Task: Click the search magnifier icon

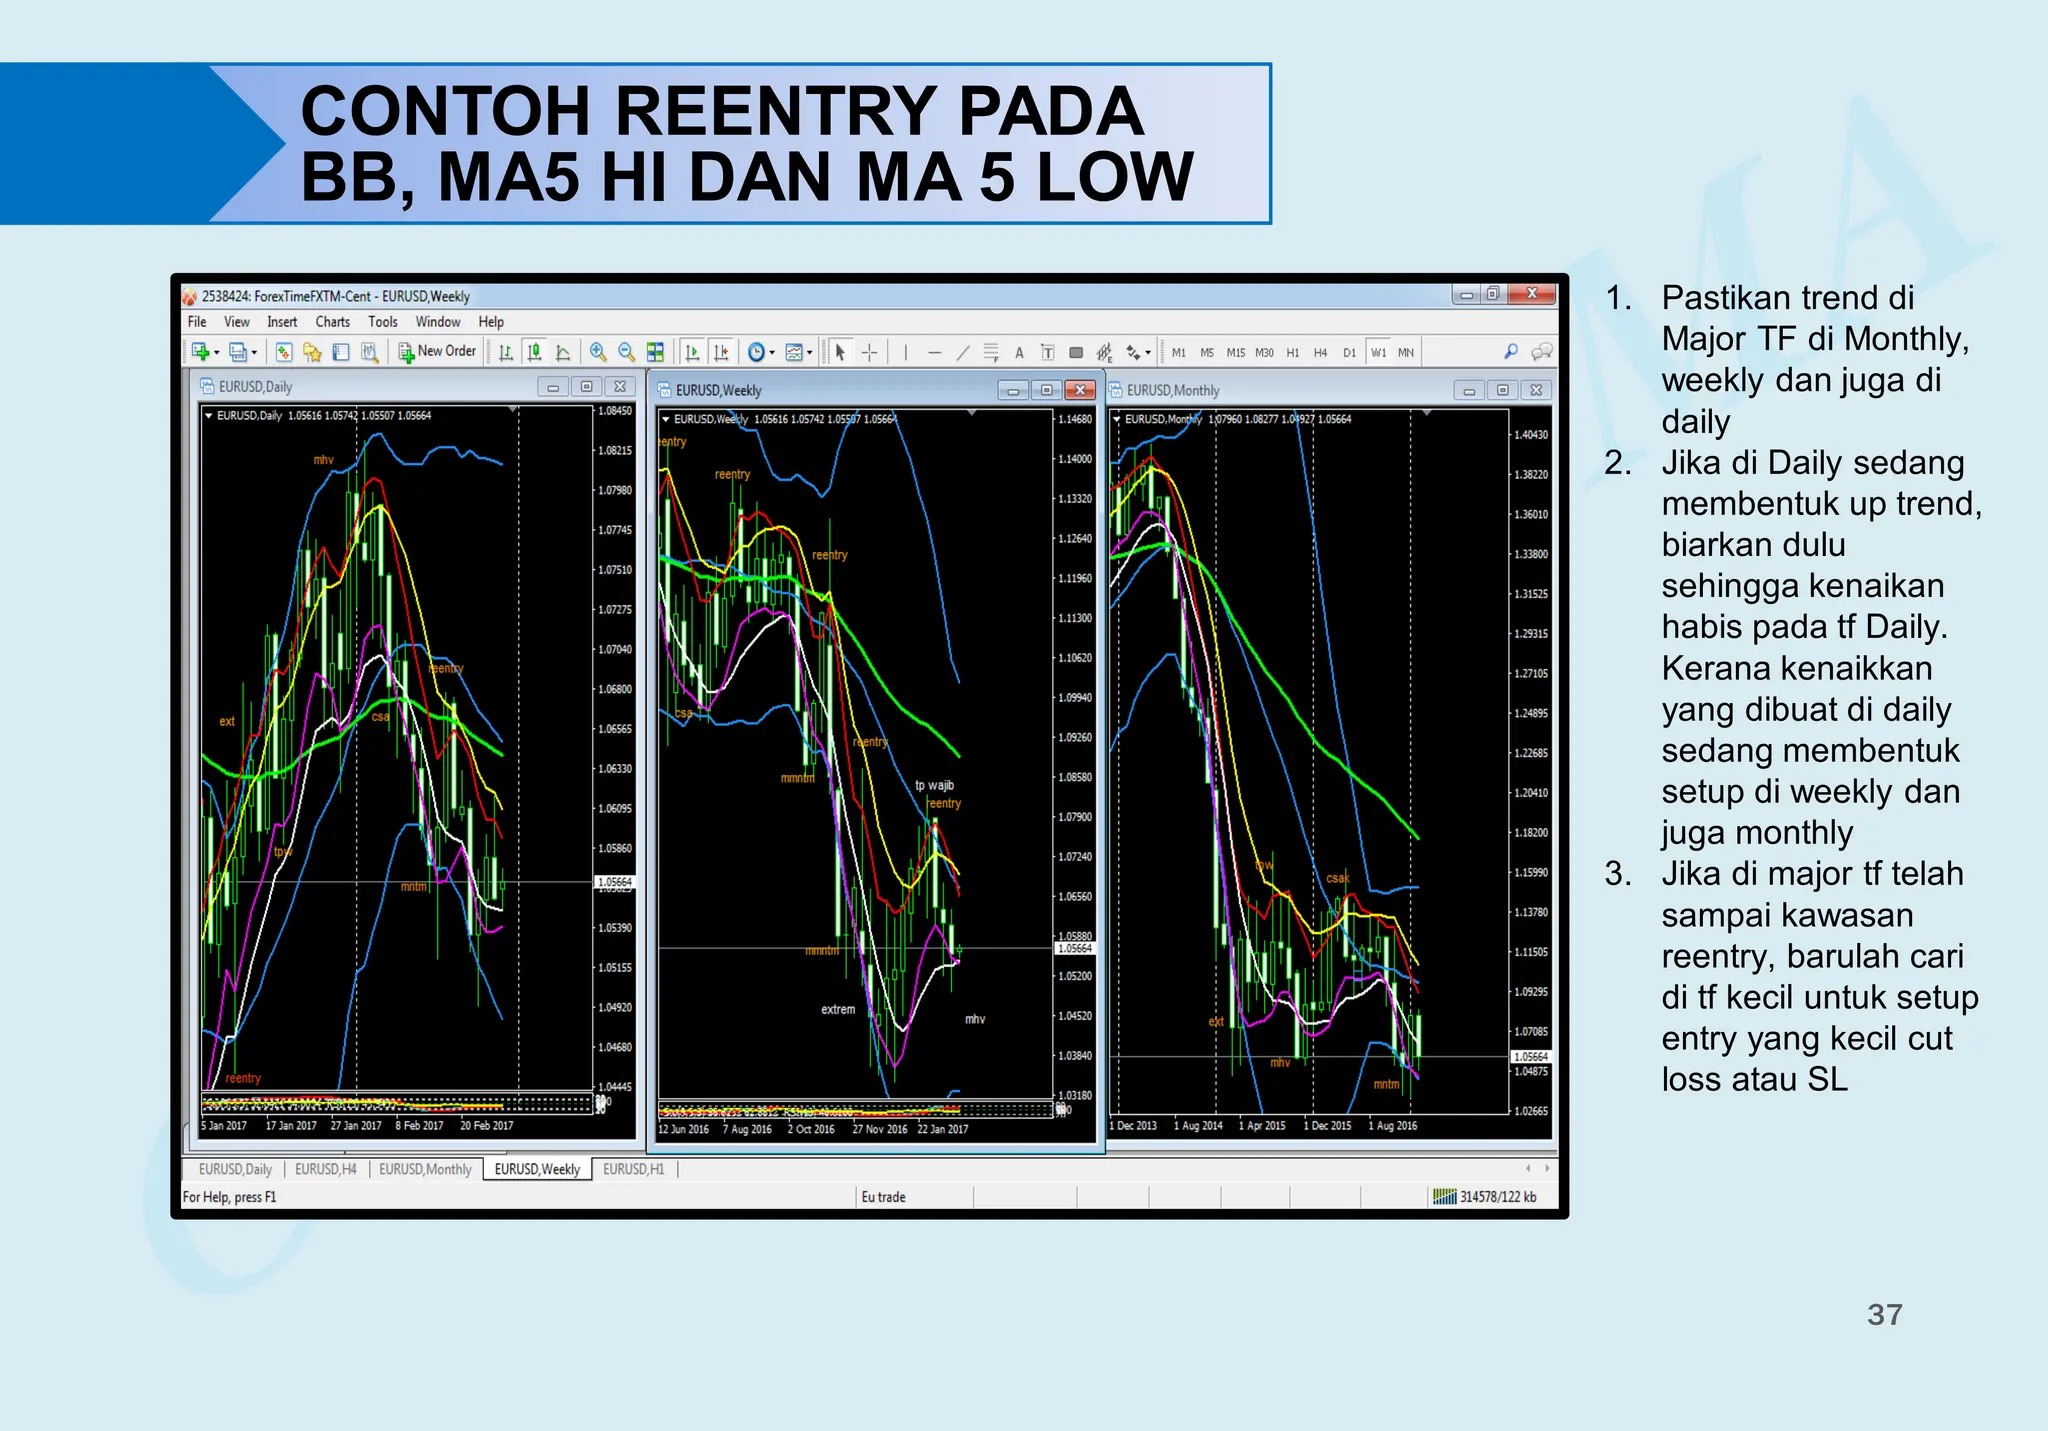Action: pyautogui.click(x=1510, y=352)
